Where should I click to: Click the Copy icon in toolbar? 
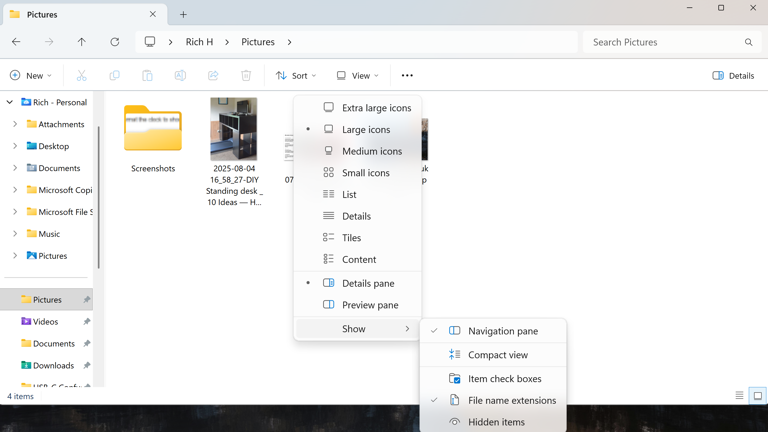[114, 75]
